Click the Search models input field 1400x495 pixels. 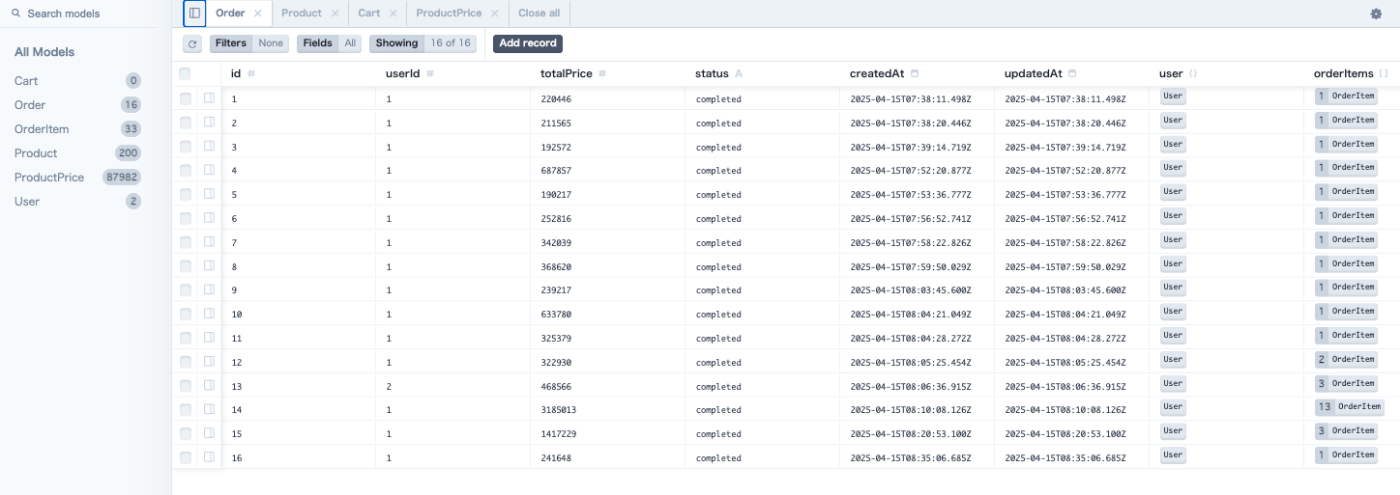click(85, 14)
